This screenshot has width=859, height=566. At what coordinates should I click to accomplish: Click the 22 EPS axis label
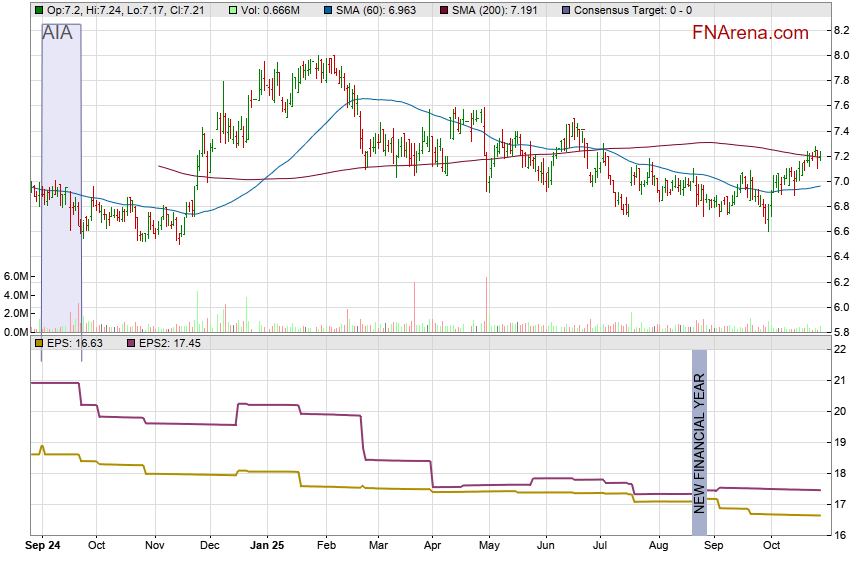841,349
